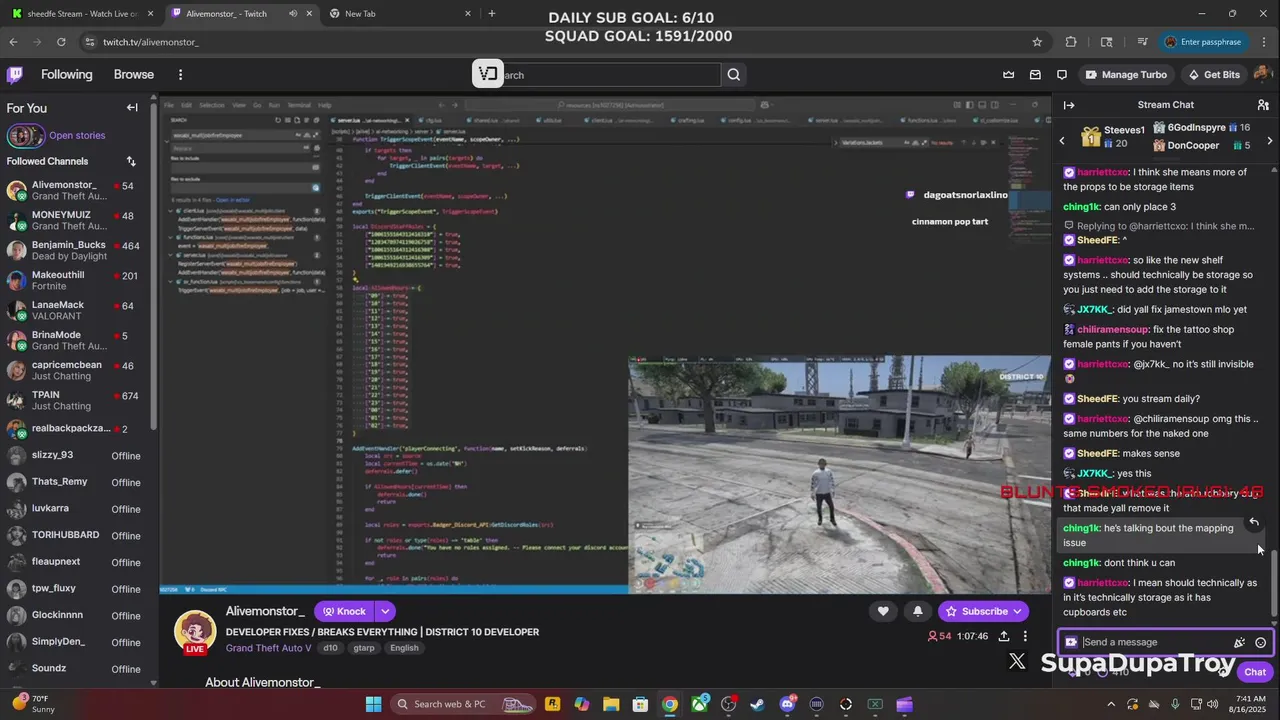This screenshot has height=720, width=1280.
Task: Click Open stories link
Action: (77, 136)
